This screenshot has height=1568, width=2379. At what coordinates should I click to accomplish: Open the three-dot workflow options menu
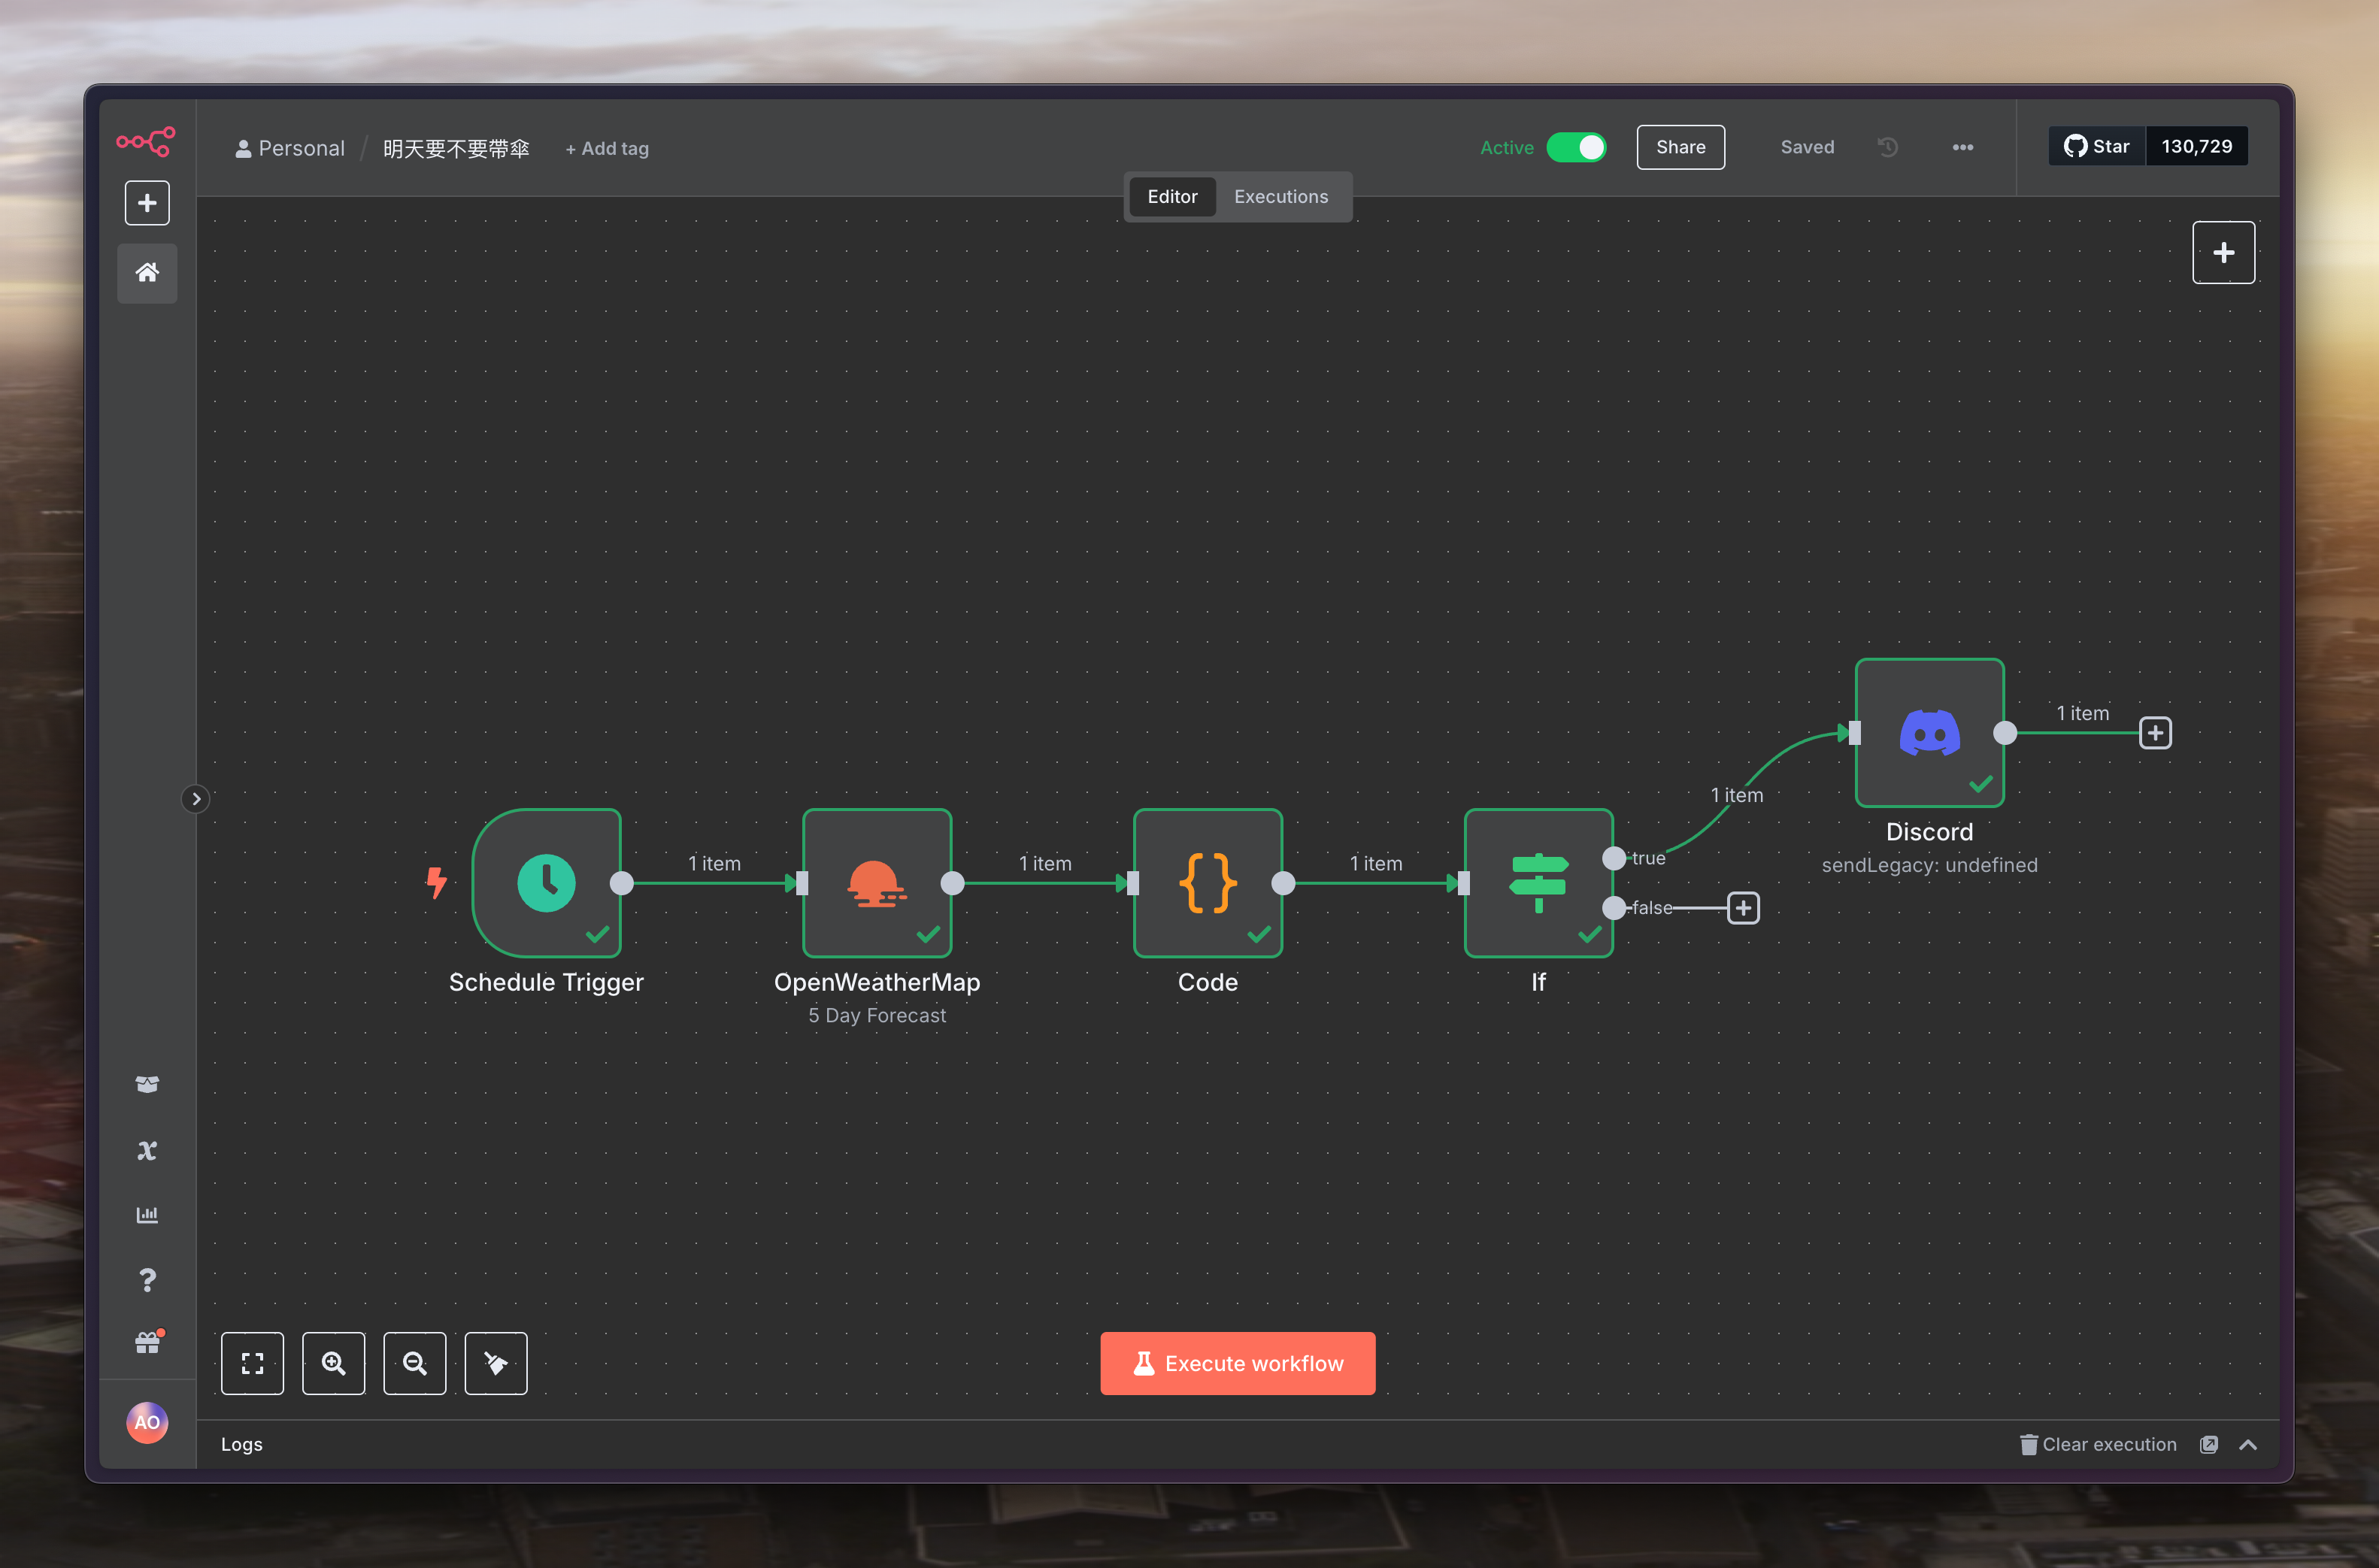(x=1962, y=147)
